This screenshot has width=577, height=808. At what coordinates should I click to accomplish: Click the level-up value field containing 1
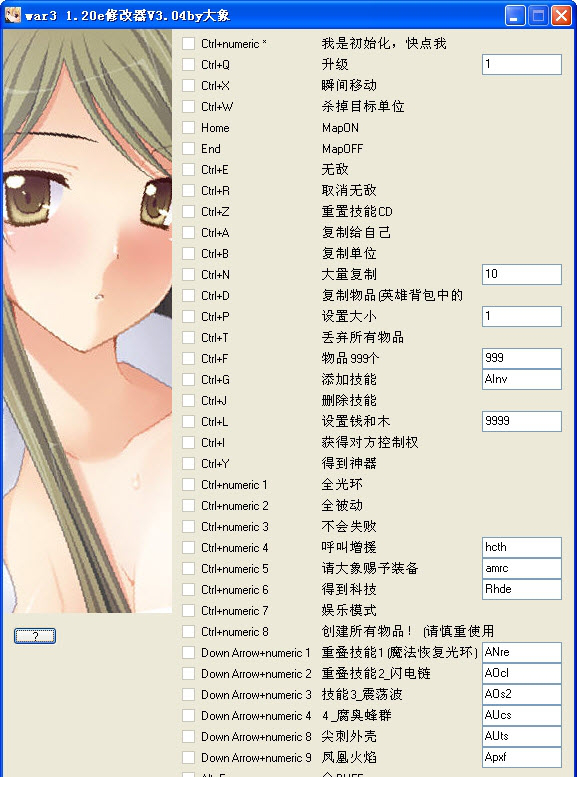522,64
